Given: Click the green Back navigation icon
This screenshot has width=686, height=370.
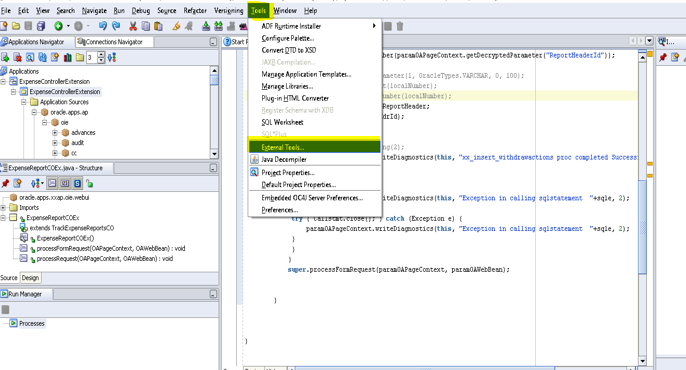Looking at the screenshot, I should tap(58, 26).
